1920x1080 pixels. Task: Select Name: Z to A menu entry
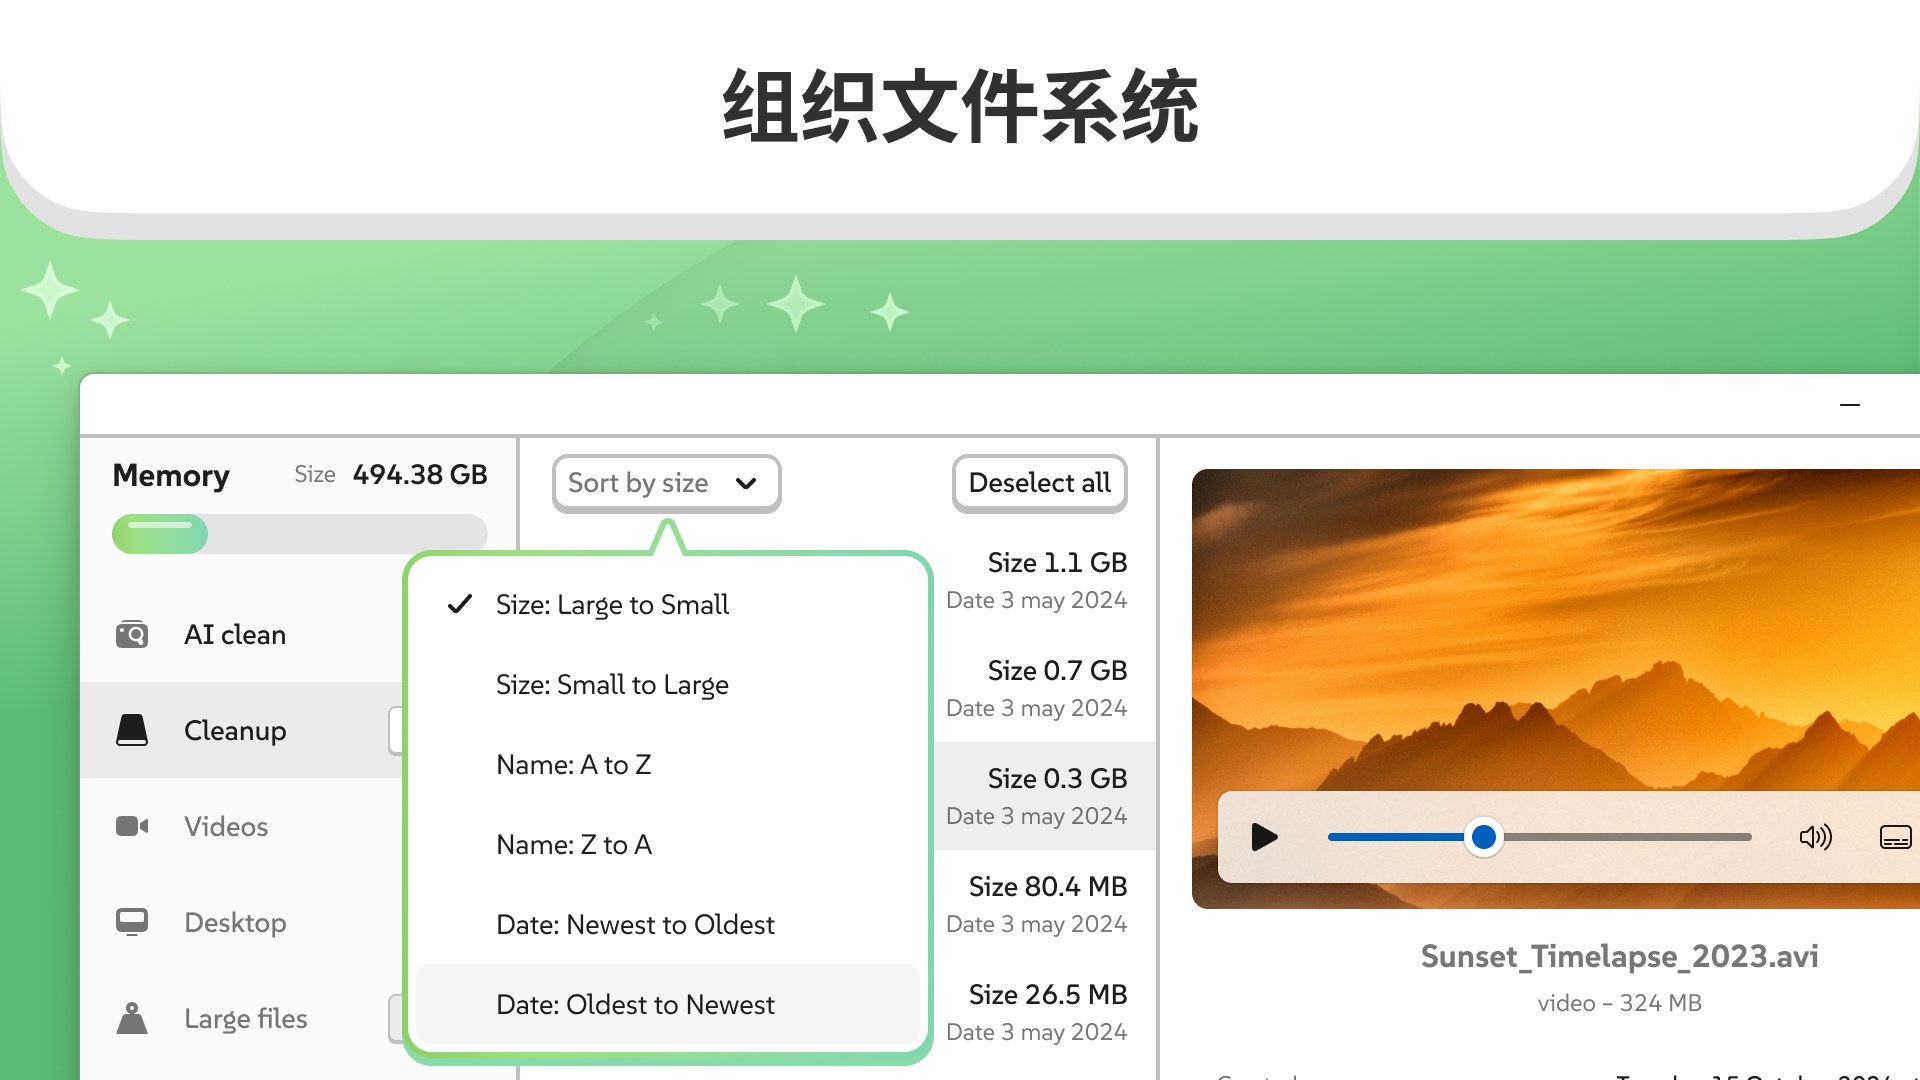[573, 844]
